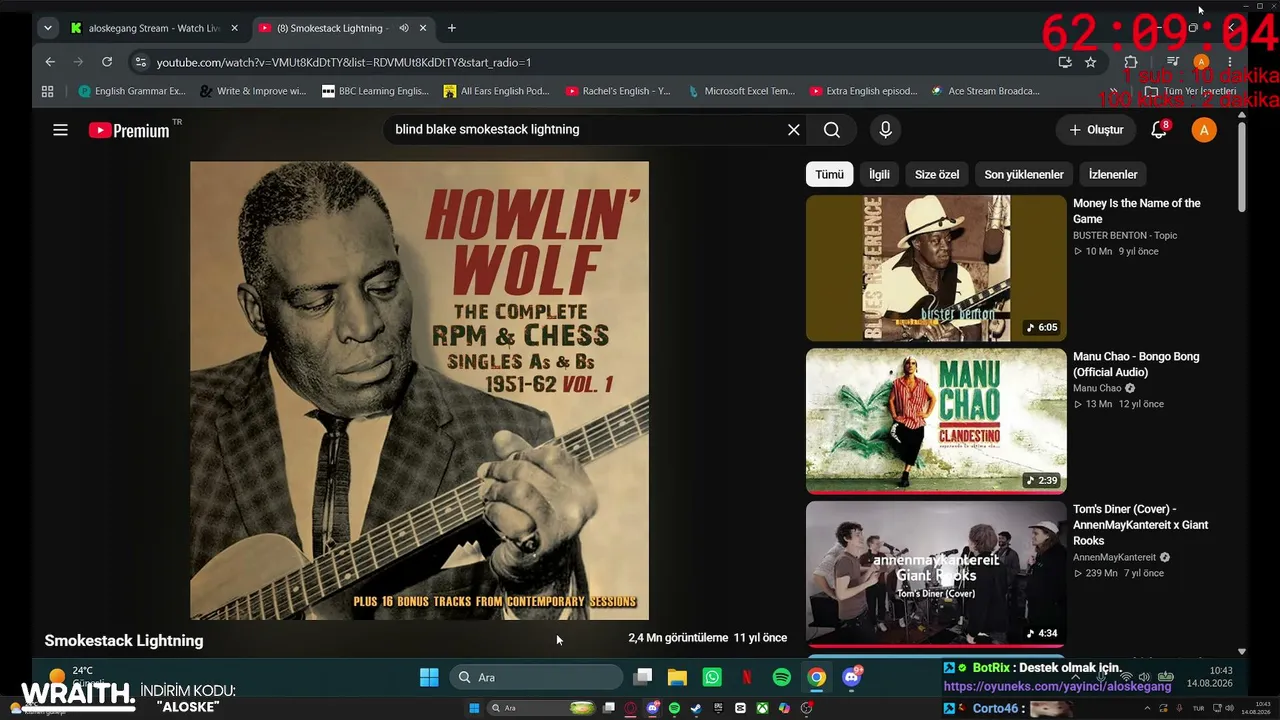Open Extra English episod... bookmark
The image size is (1280, 720).
[x=863, y=91]
